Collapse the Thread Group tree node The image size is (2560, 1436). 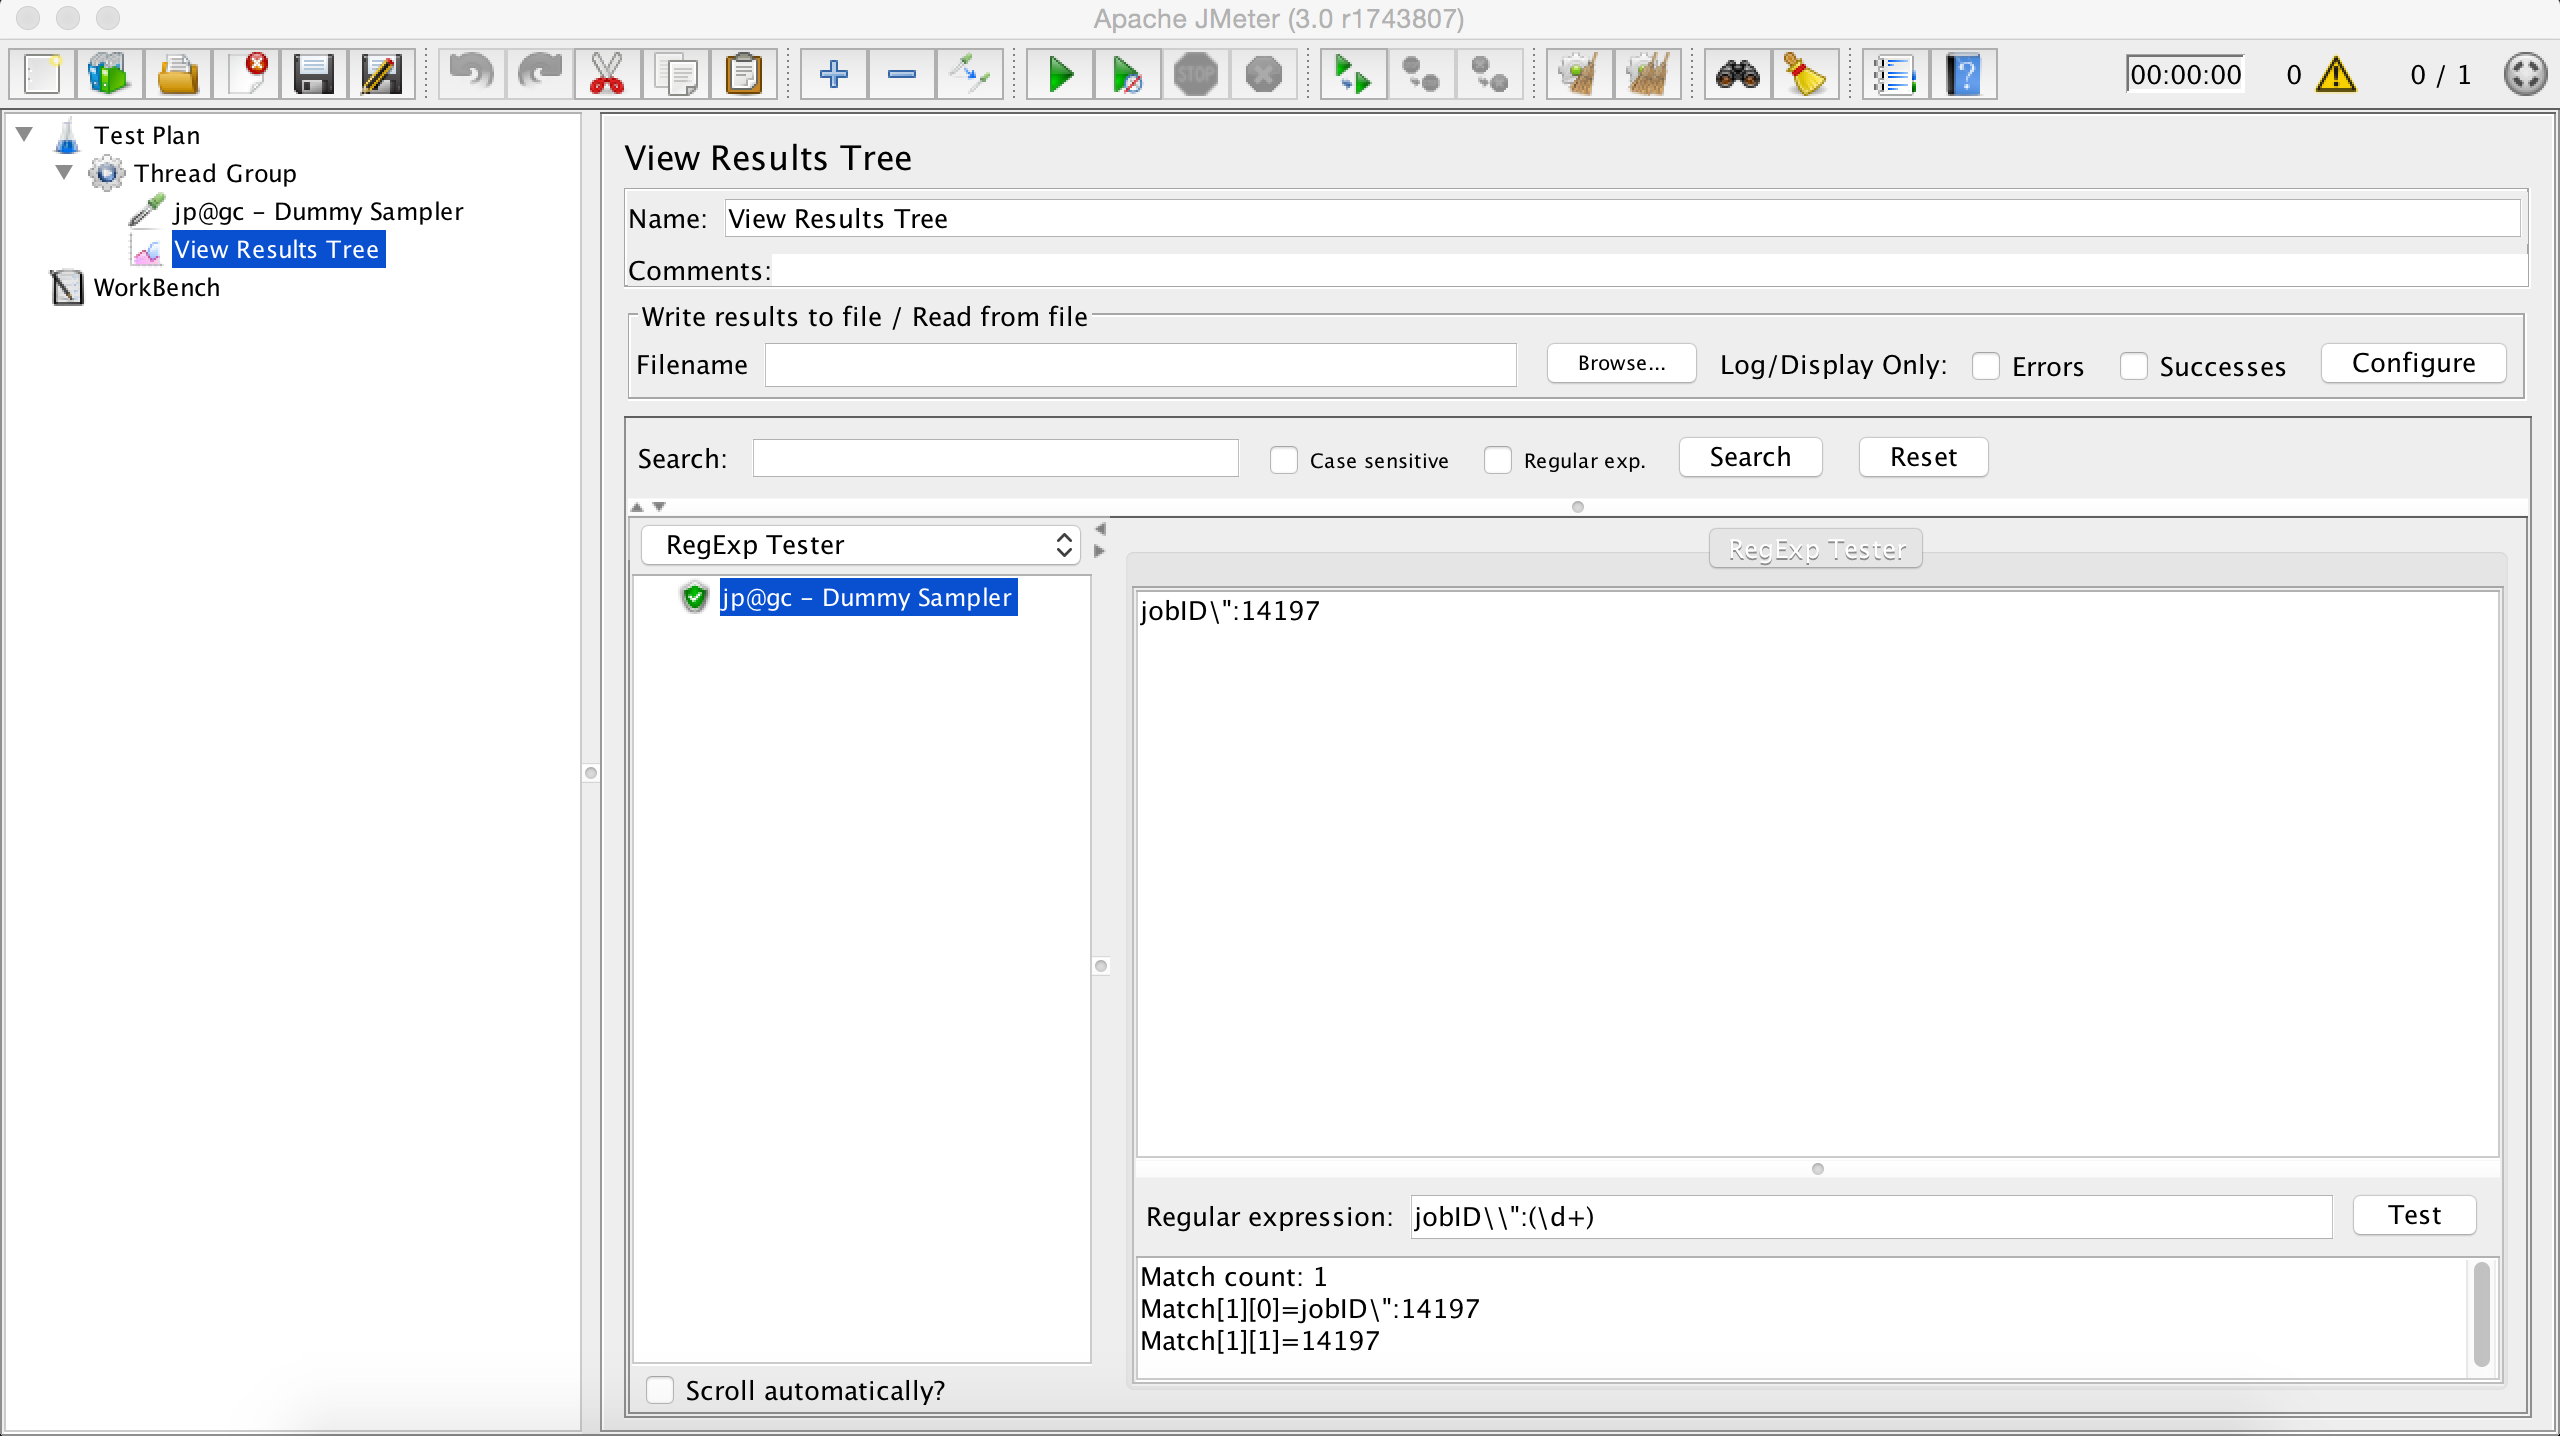65,172
